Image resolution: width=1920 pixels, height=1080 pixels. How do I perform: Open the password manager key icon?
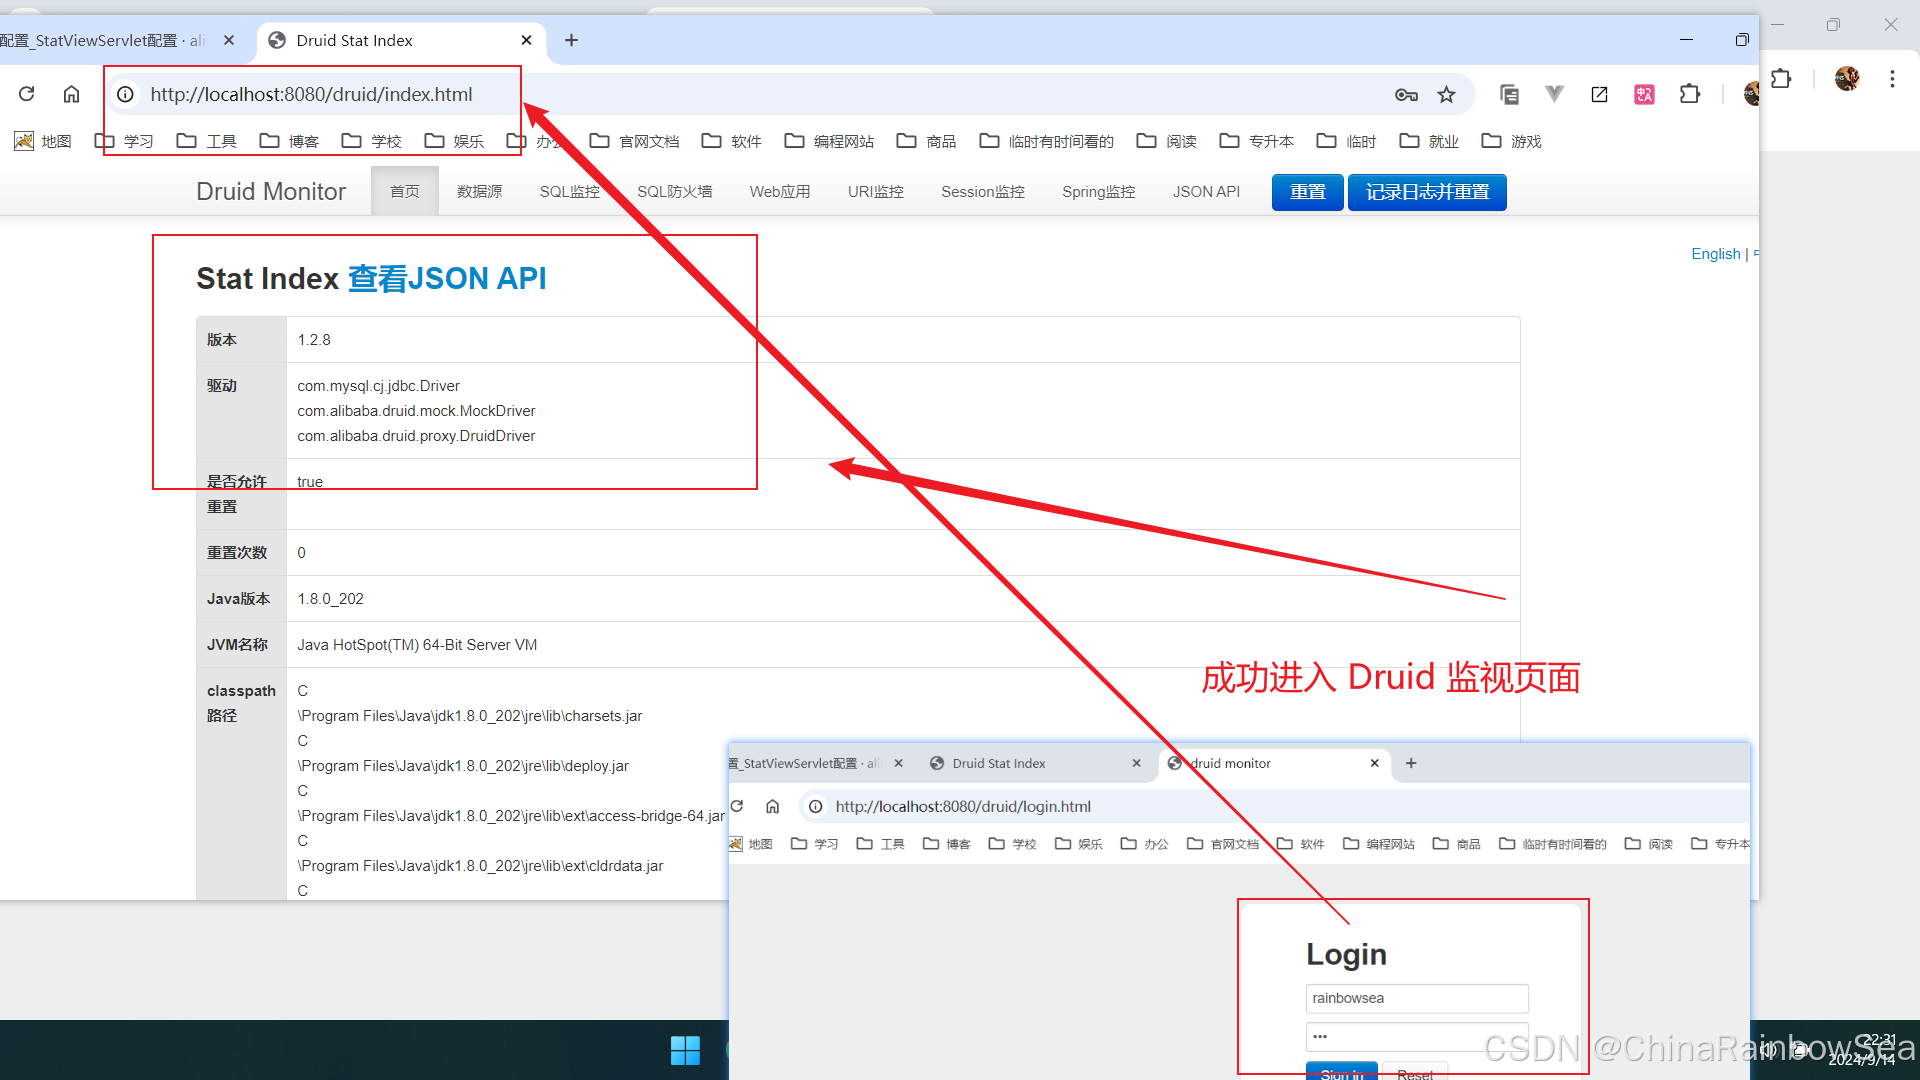tap(1406, 94)
